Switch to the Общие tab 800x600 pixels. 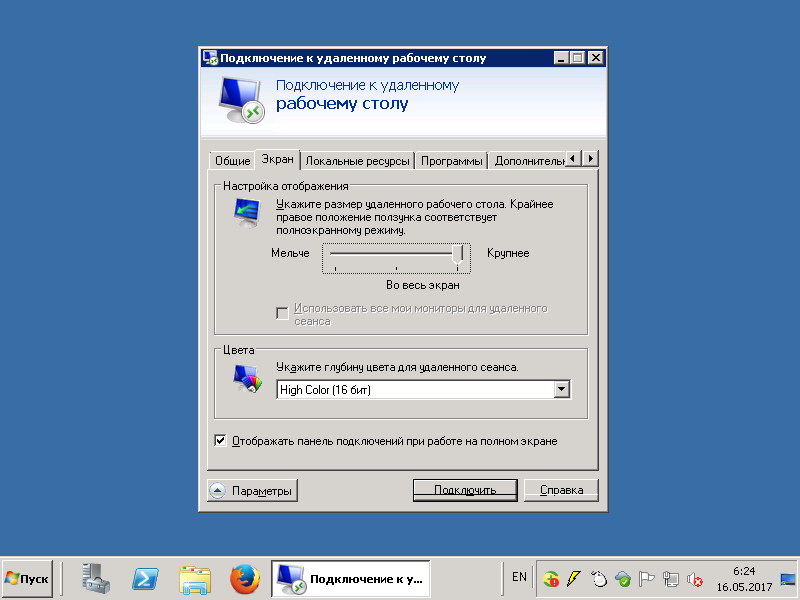[x=232, y=161]
